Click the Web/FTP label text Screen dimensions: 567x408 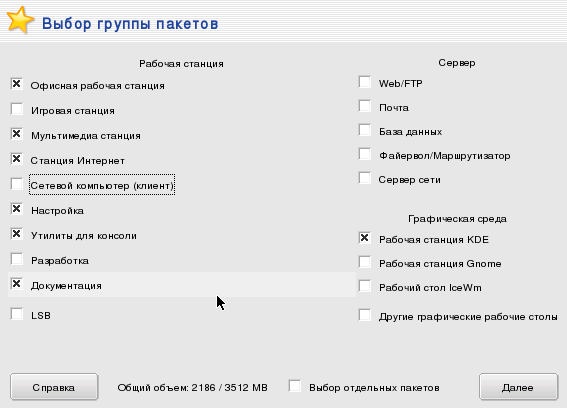click(401, 84)
